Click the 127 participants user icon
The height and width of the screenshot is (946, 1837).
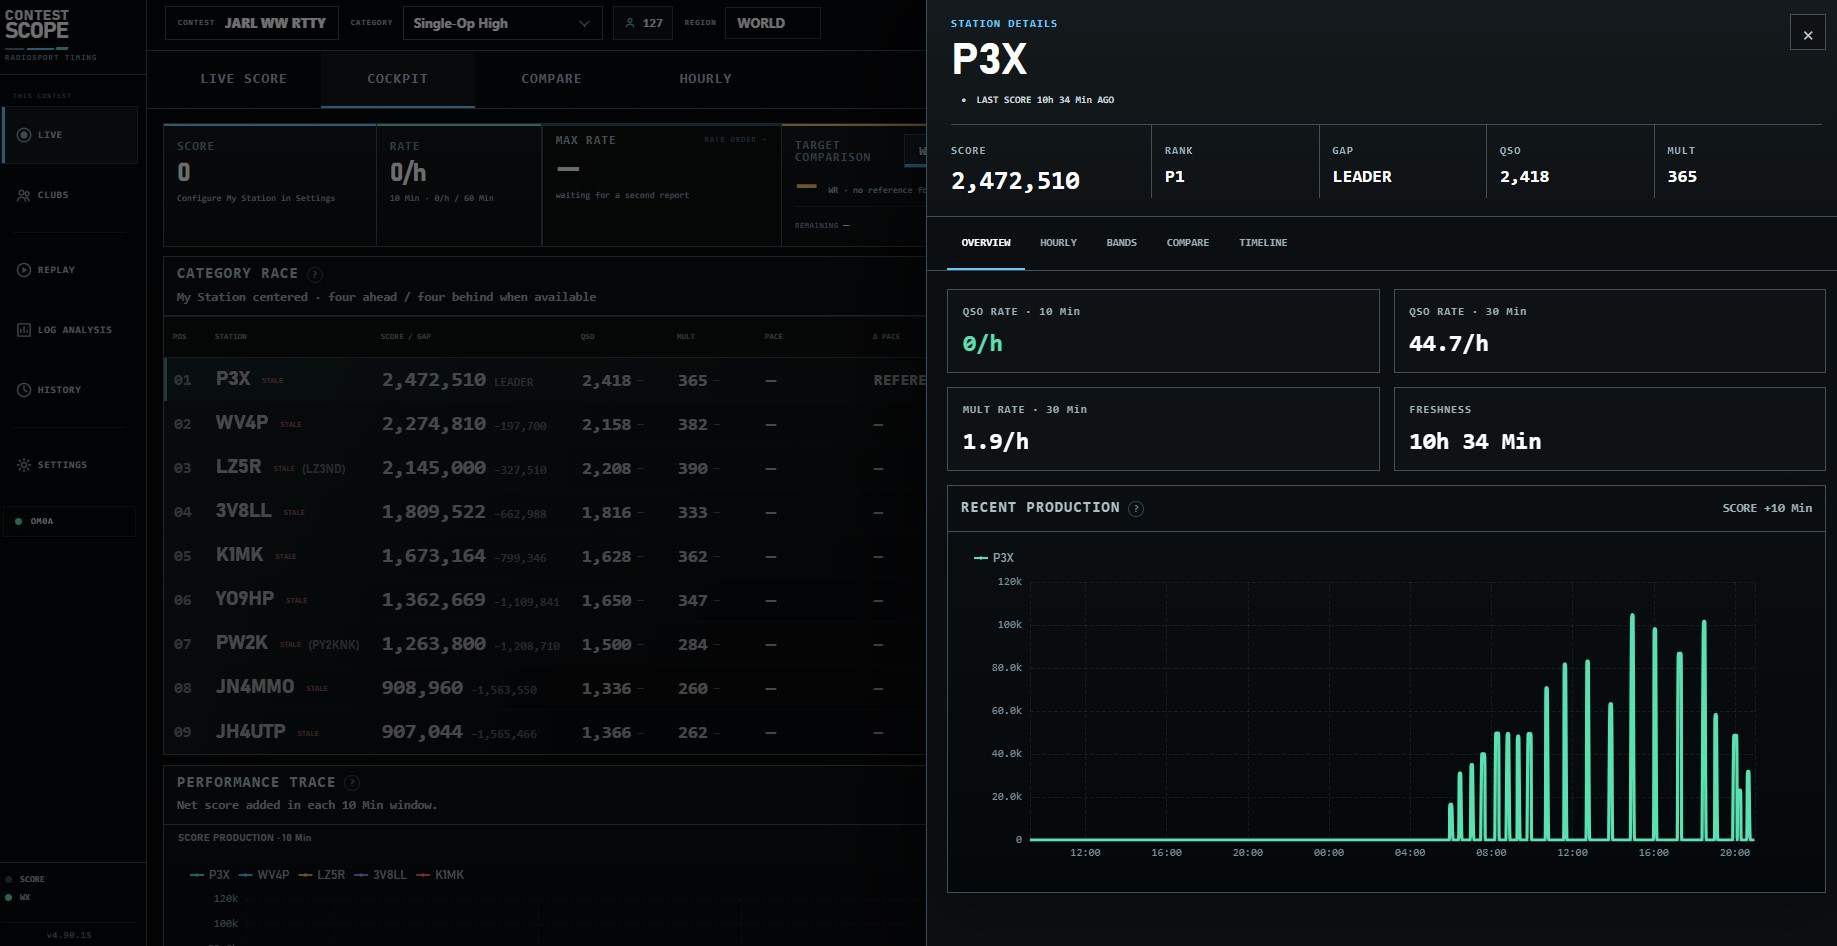coord(630,23)
